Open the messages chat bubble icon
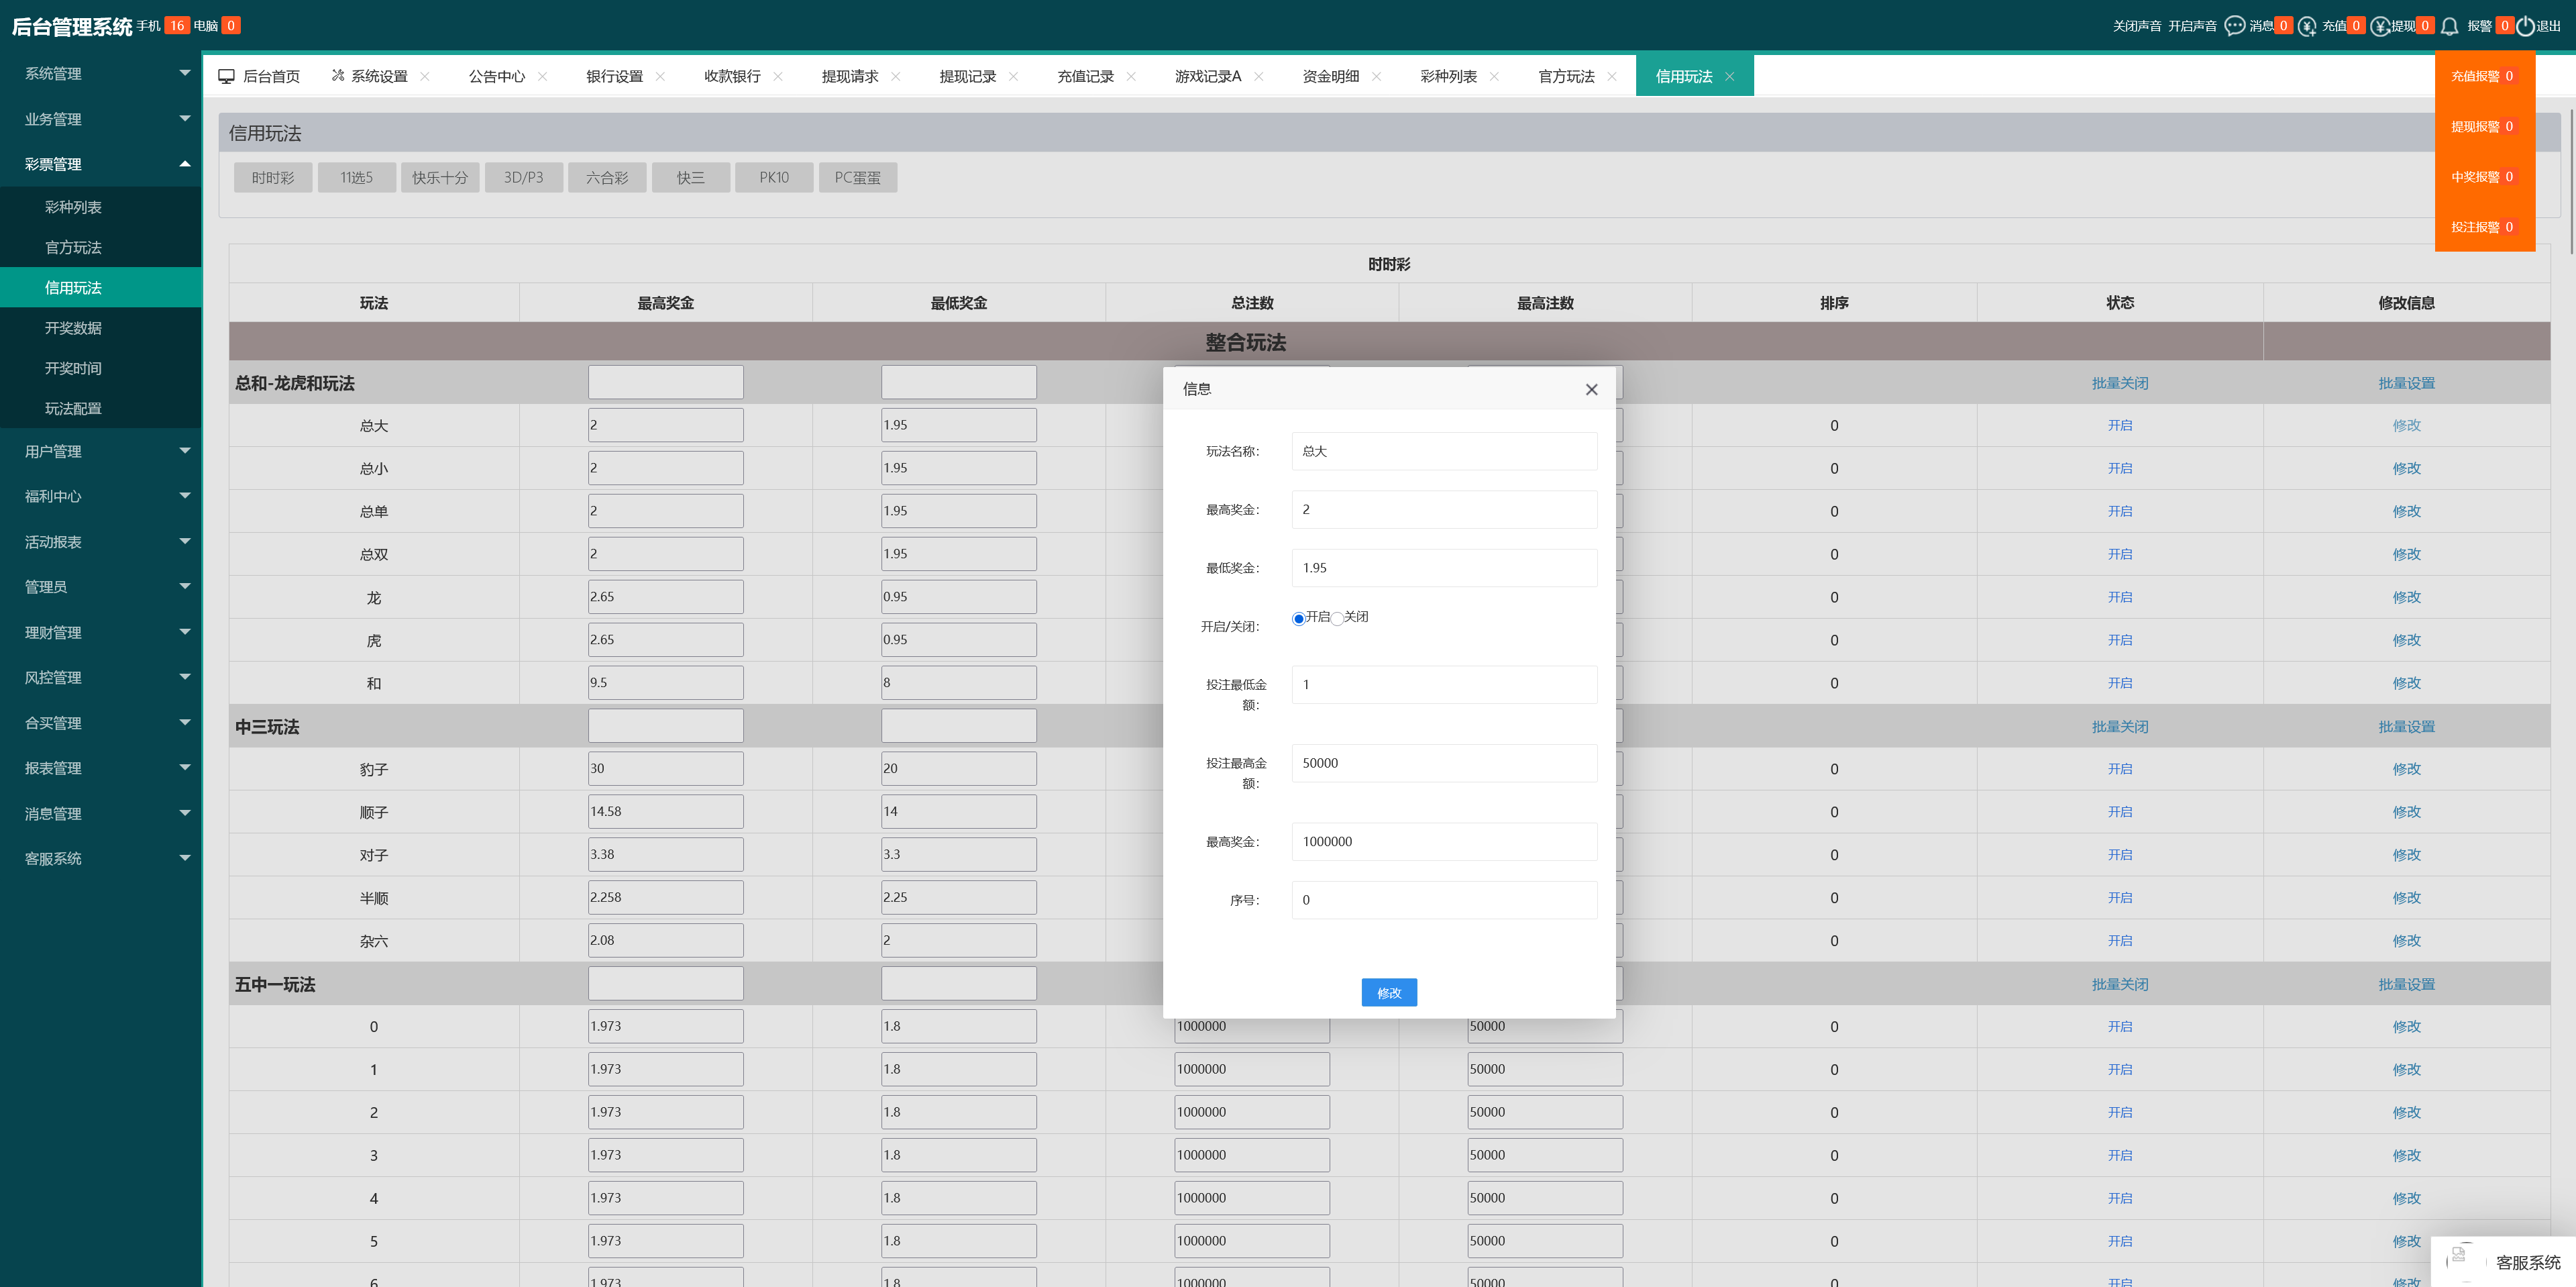The height and width of the screenshot is (1287, 2576). pos(2234,26)
